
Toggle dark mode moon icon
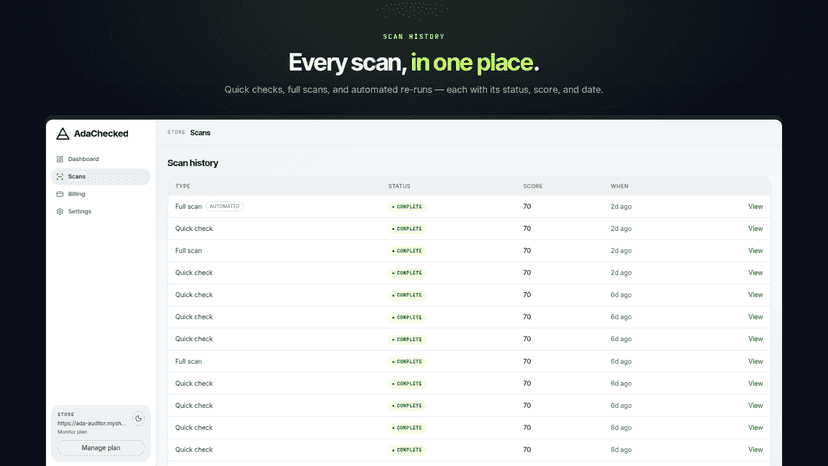(x=138, y=418)
